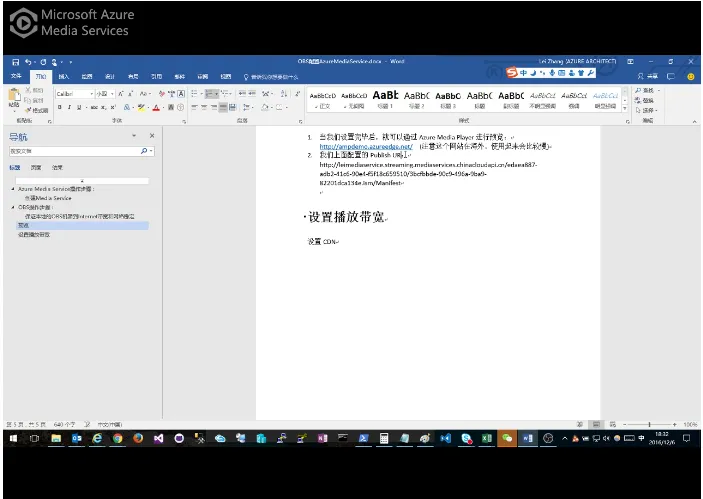
Task: Open Chrome from the taskbar
Action: coord(117,438)
